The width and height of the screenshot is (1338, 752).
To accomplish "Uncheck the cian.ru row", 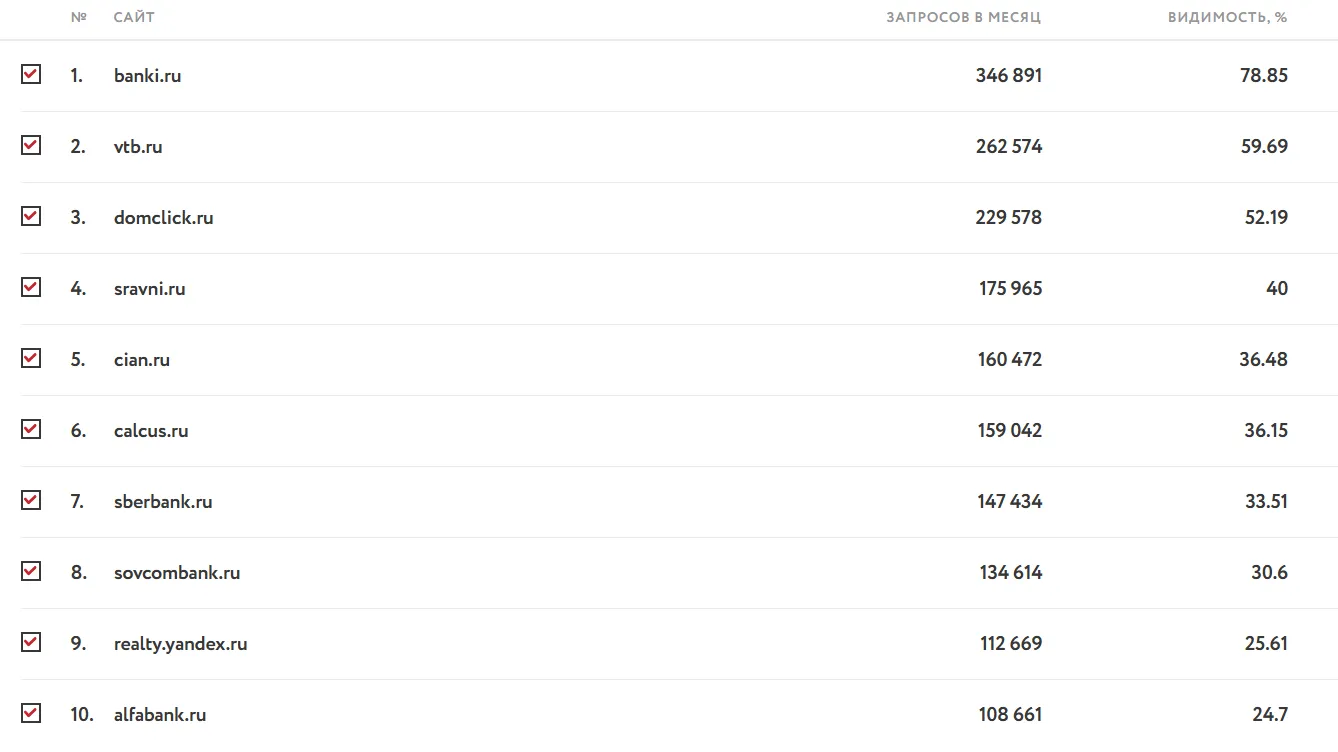I will click(31, 358).
